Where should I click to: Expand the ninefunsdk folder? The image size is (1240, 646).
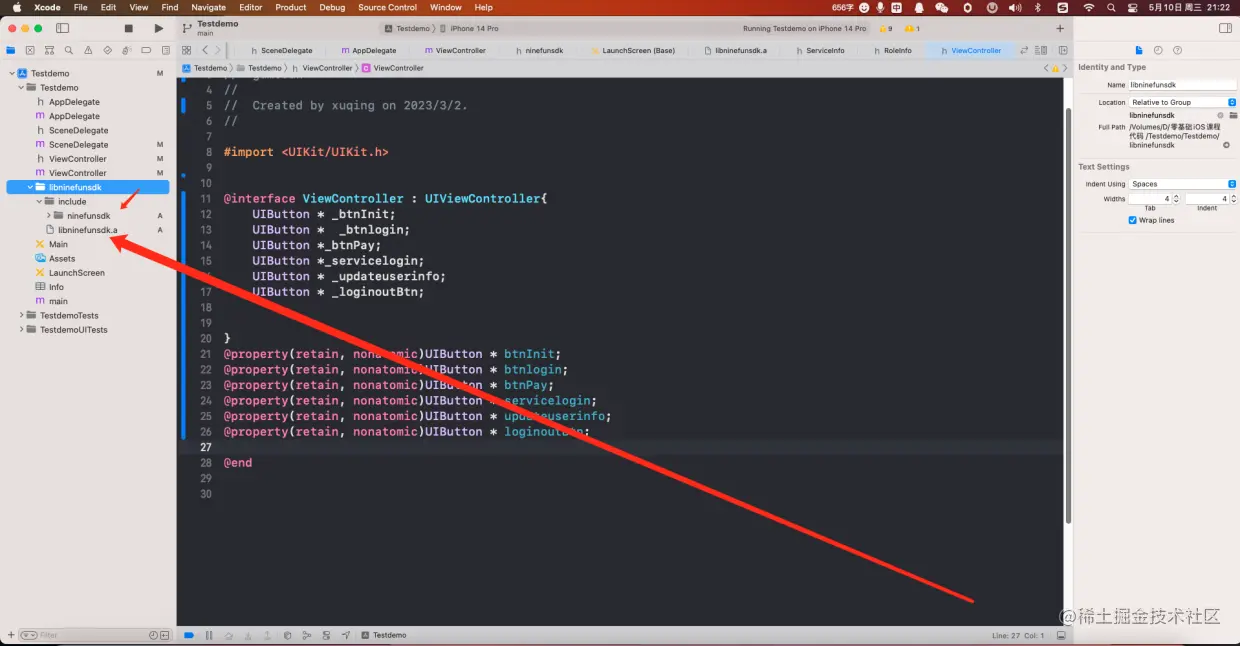click(x=48, y=215)
